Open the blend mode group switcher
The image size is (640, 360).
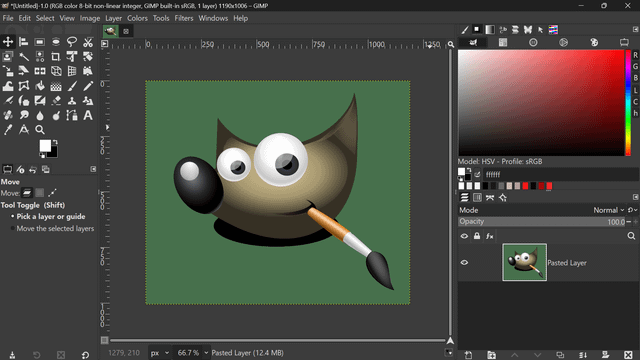[632, 210]
